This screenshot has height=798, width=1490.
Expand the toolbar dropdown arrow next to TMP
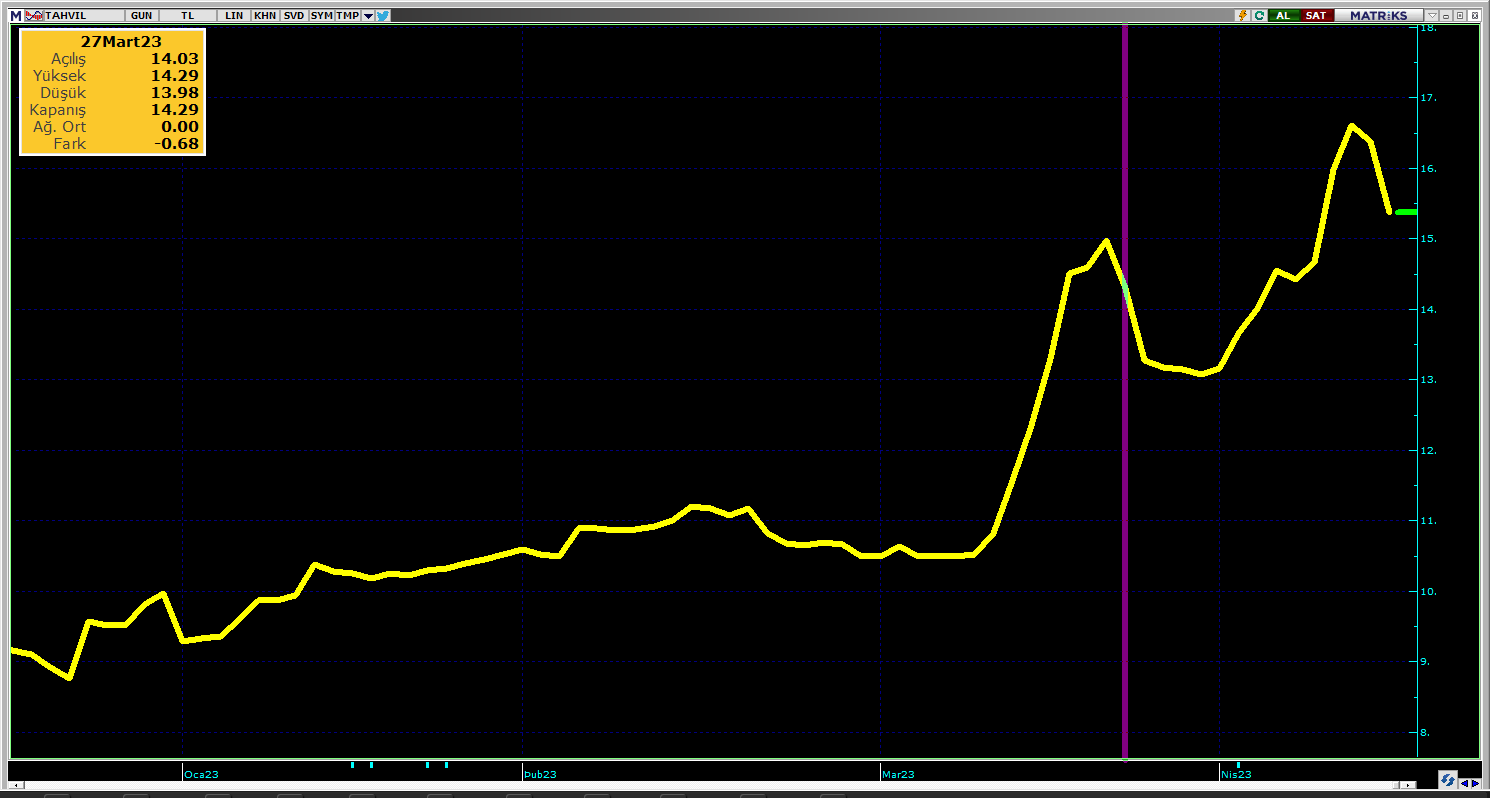pos(368,16)
